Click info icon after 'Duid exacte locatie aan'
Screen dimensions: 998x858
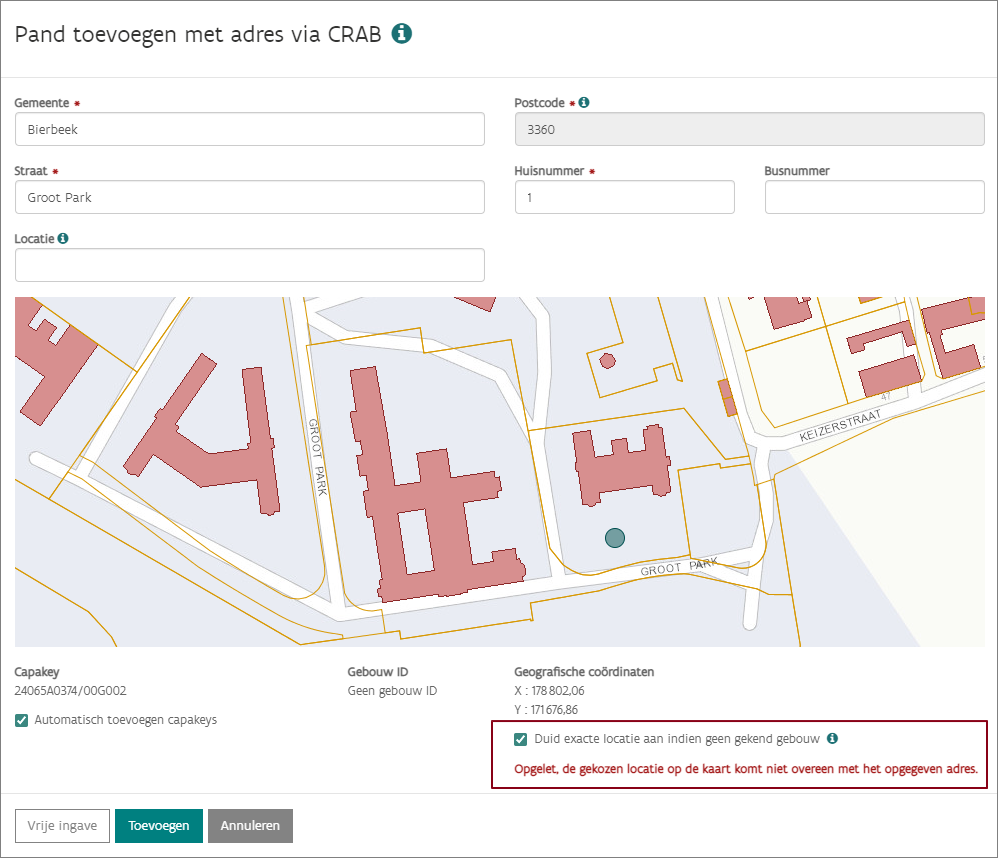(x=832, y=739)
